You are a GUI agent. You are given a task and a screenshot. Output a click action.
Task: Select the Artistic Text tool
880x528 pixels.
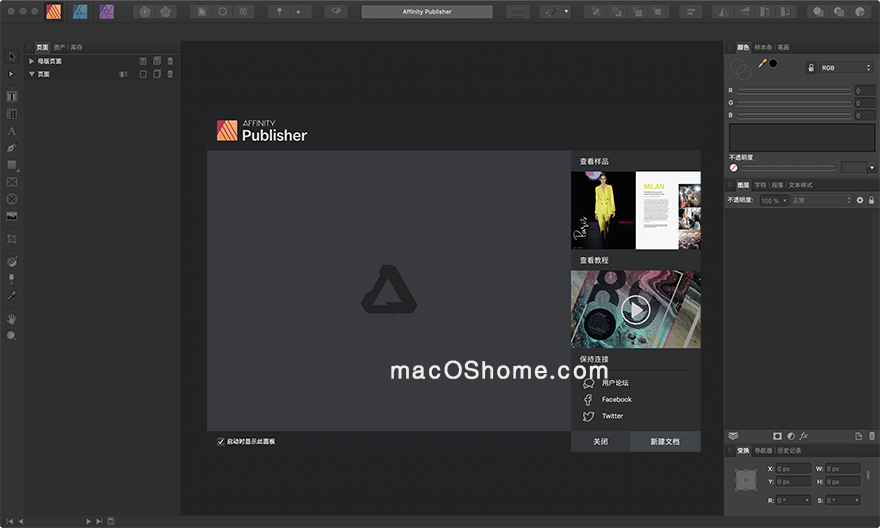(x=12, y=131)
